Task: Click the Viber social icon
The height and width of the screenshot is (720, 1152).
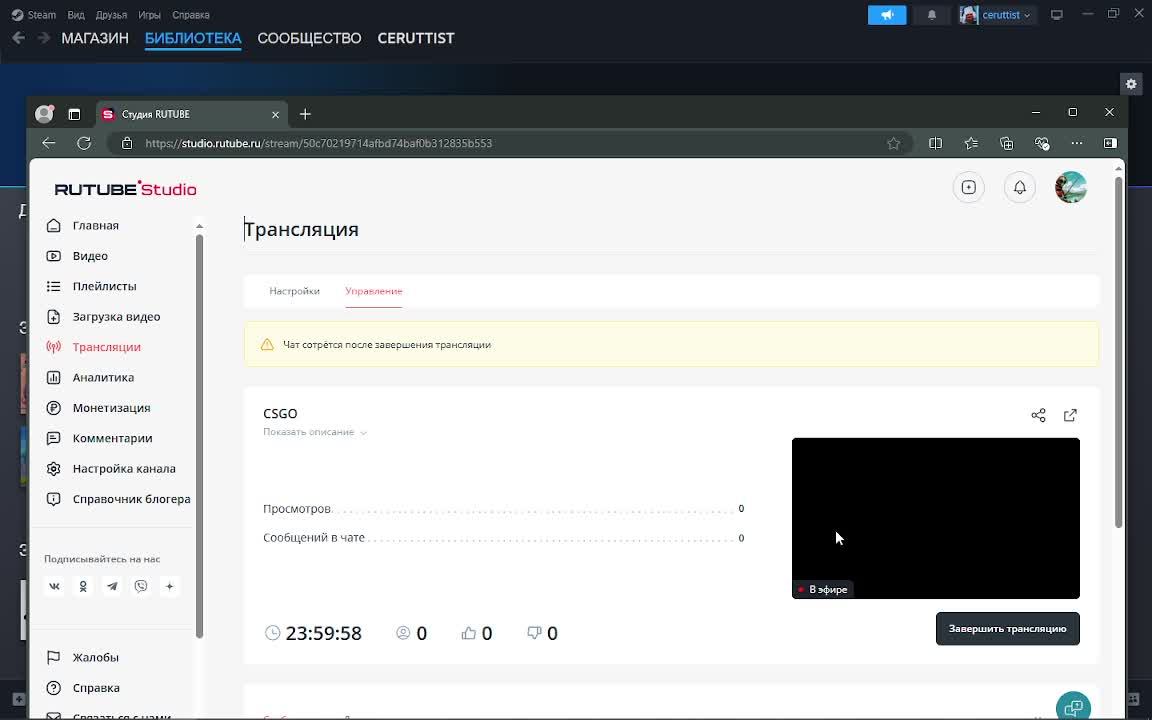Action: pyautogui.click(x=141, y=586)
